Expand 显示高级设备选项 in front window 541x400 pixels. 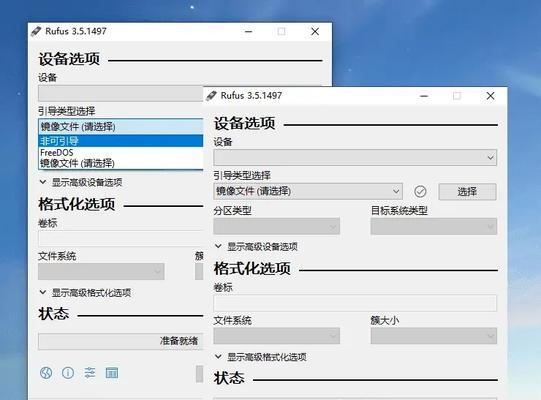(256, 246)
